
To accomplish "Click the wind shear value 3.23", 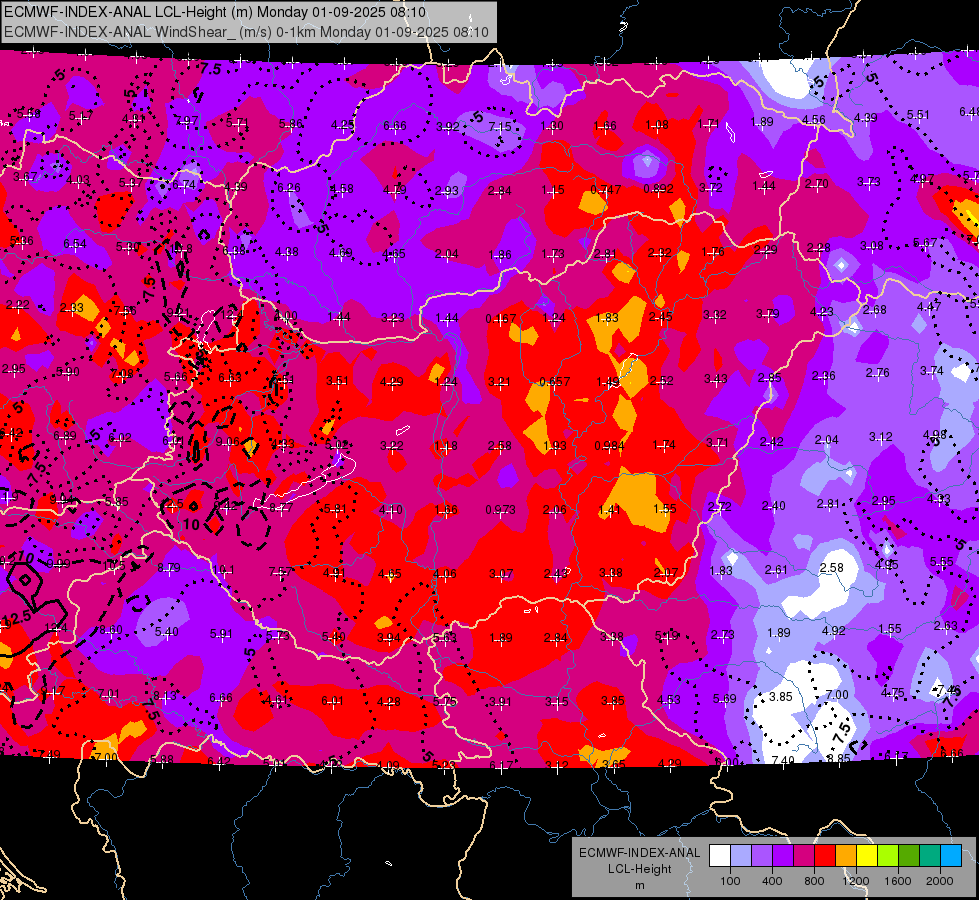I will pyautogui.click(x=393, y=318).
